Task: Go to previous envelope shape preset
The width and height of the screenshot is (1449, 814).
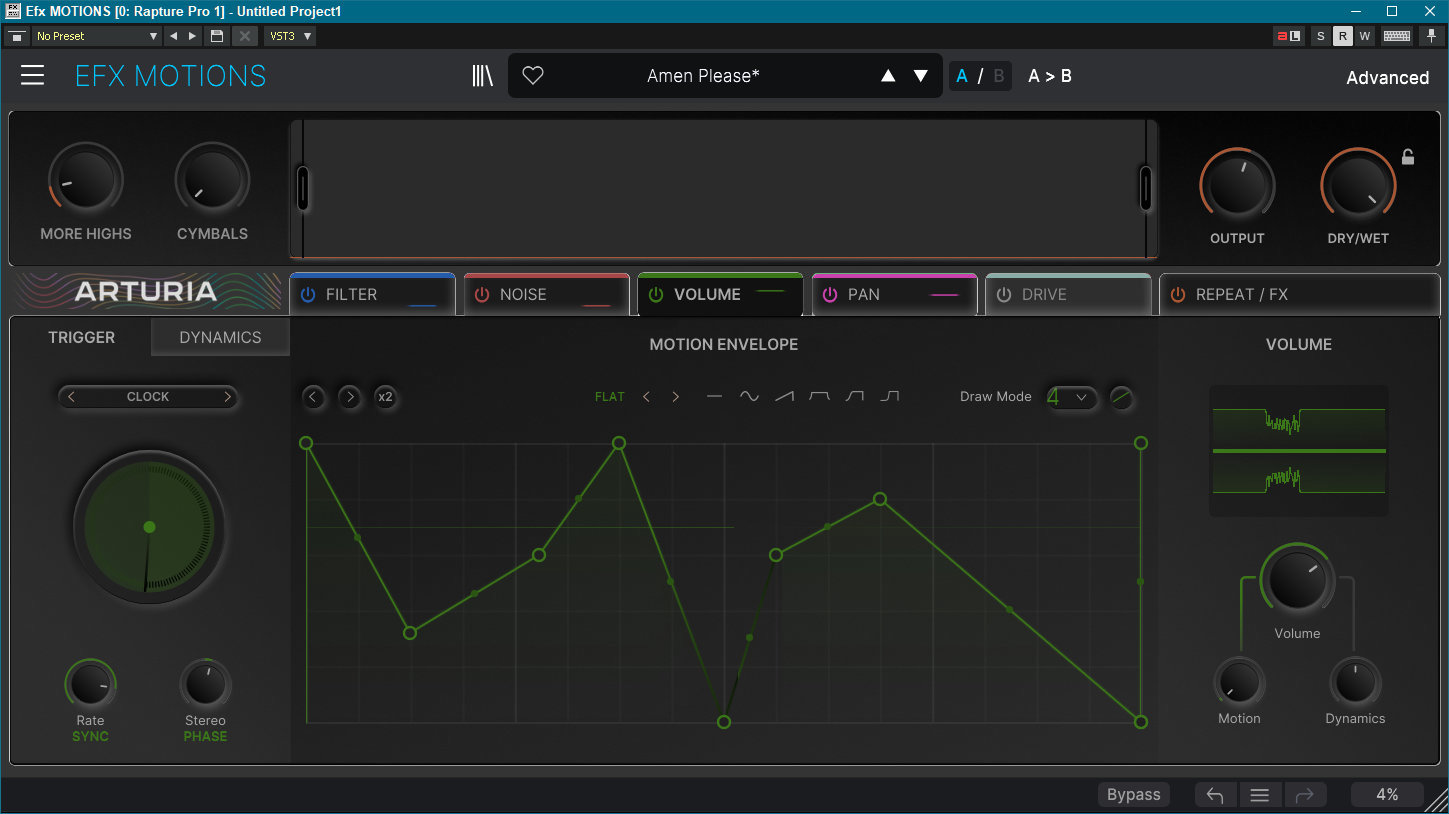Action: click(x=646, y=397)
